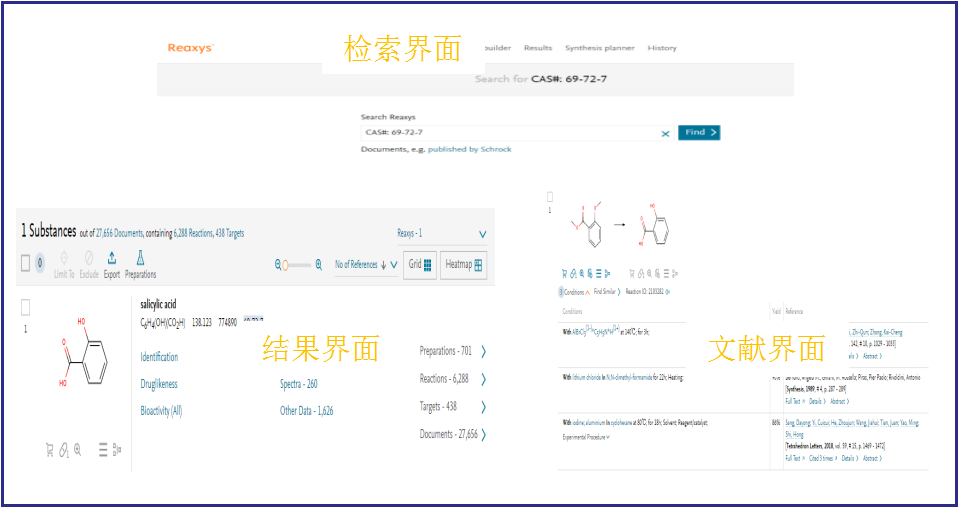Tick the select-all checkbox in substances toolbar

click(25, 263)
